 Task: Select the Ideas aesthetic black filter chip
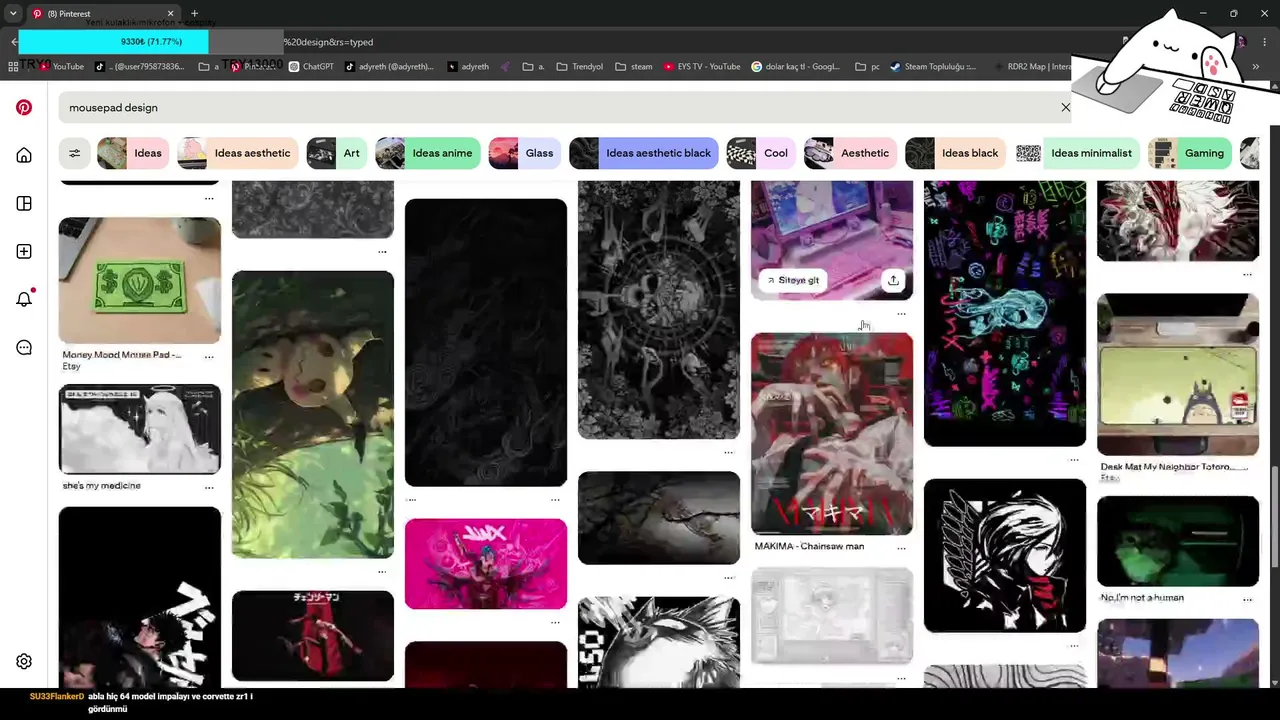click(x=643, y=153)
